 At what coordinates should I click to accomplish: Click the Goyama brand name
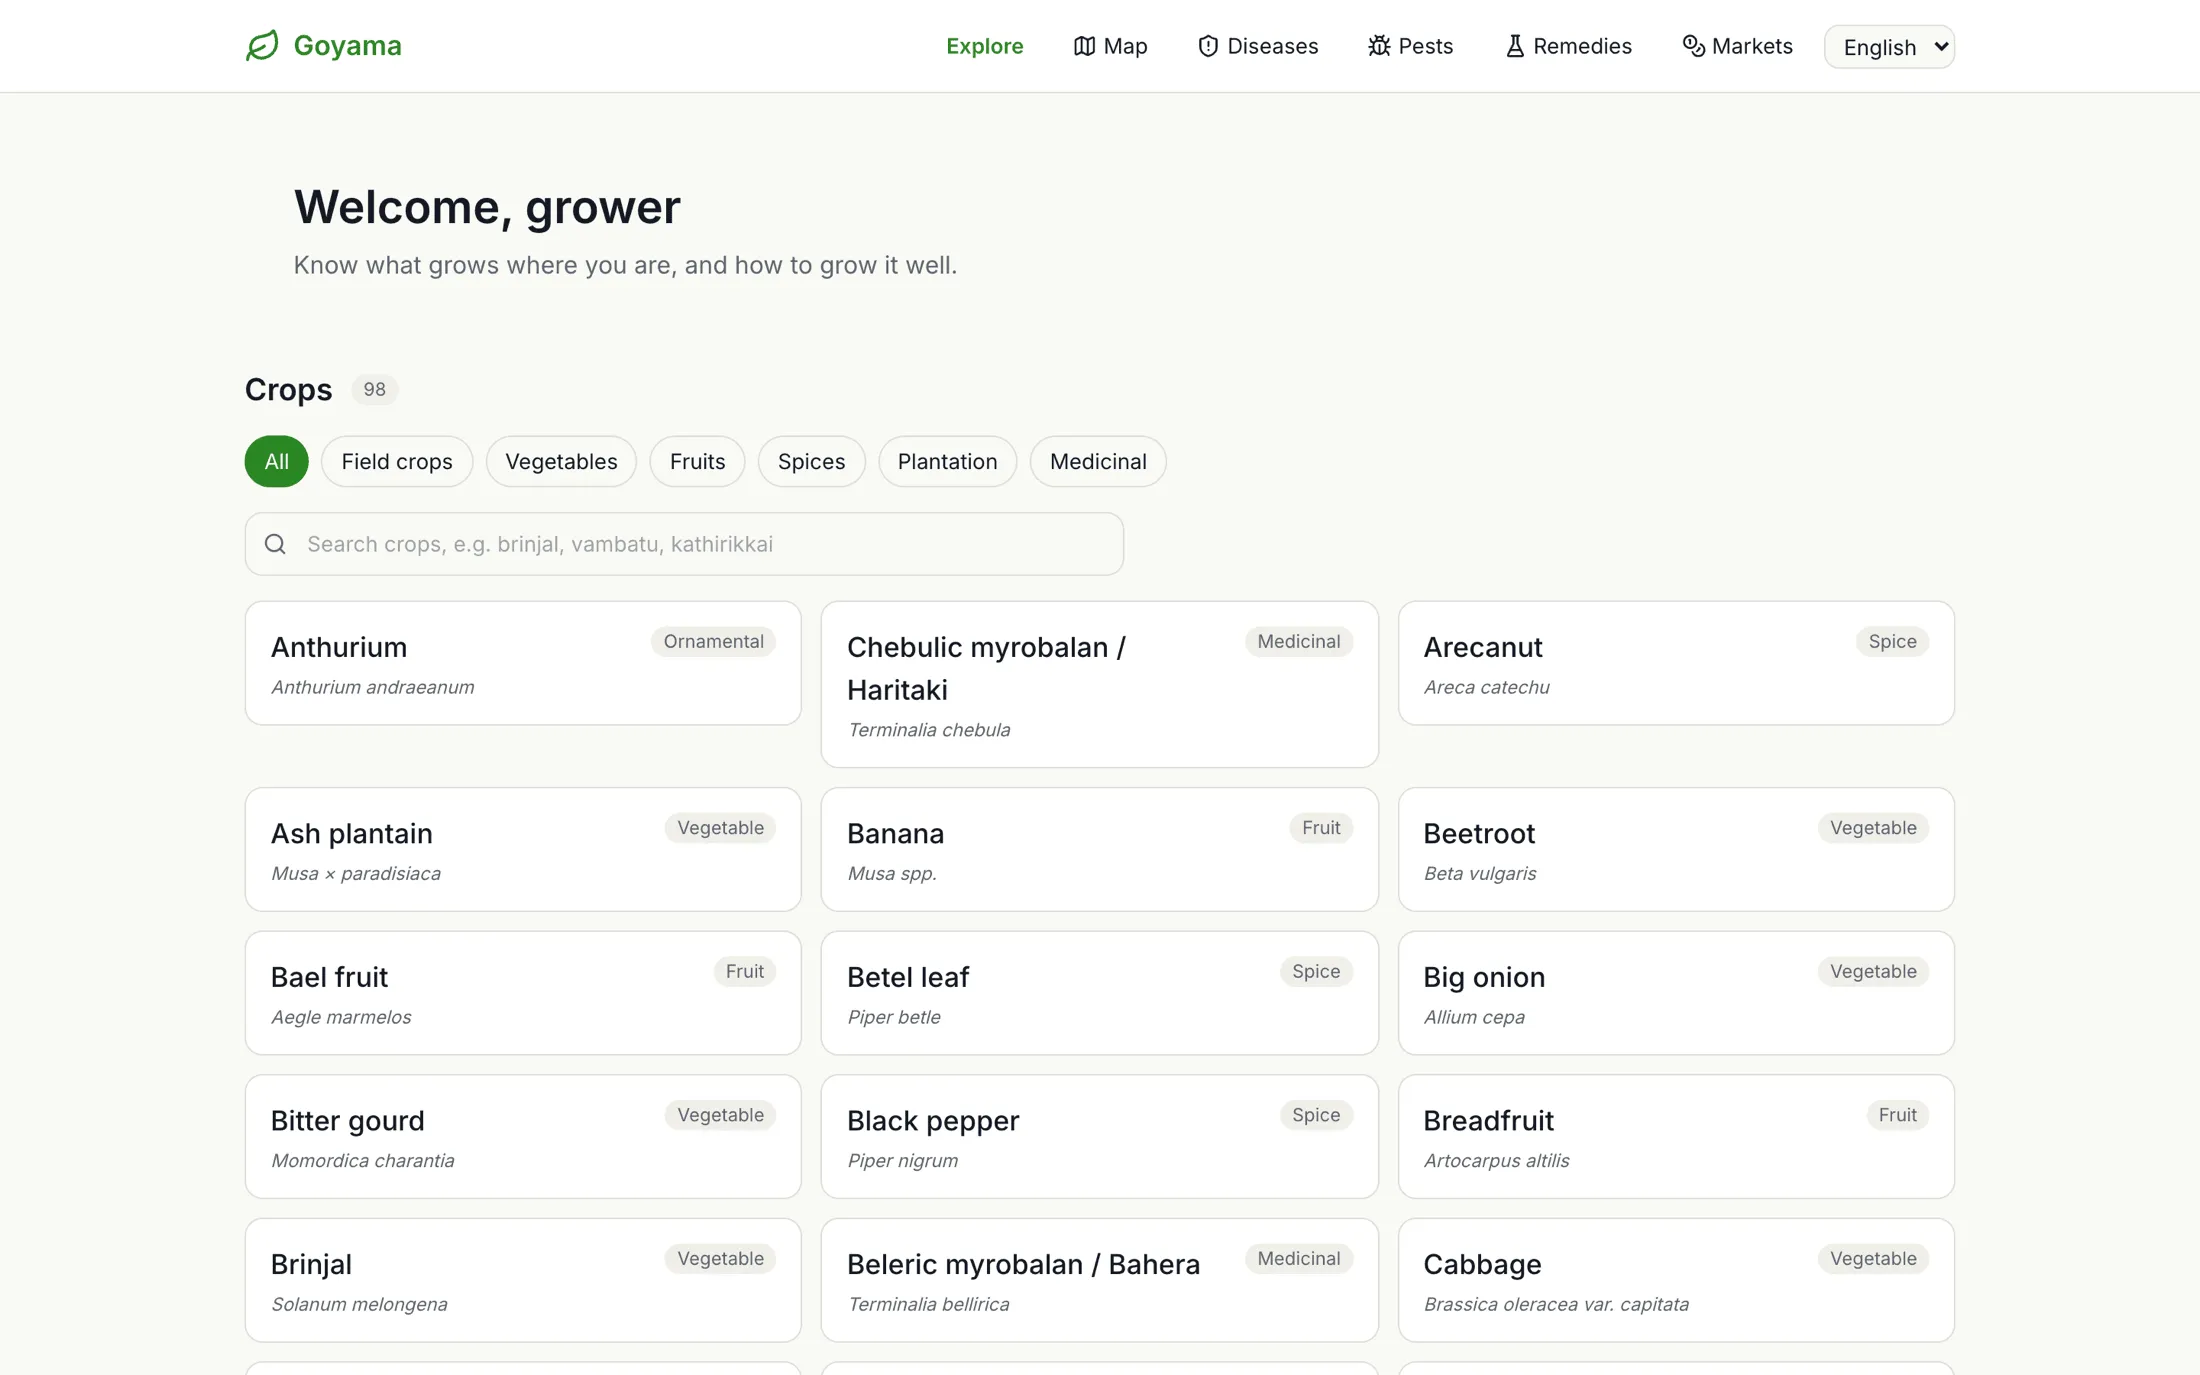347,46
